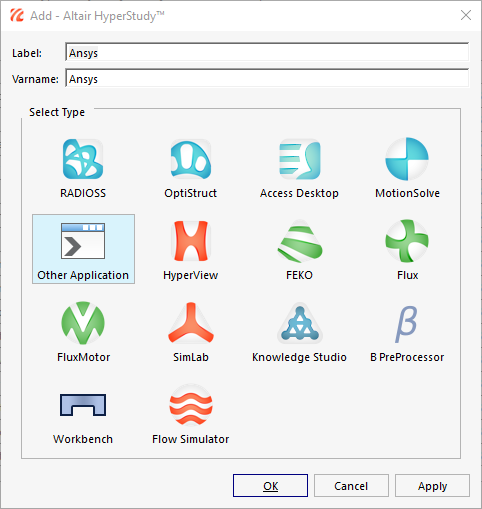Select the Flux type icon
482x509 pixels.
tap(407, 241)
